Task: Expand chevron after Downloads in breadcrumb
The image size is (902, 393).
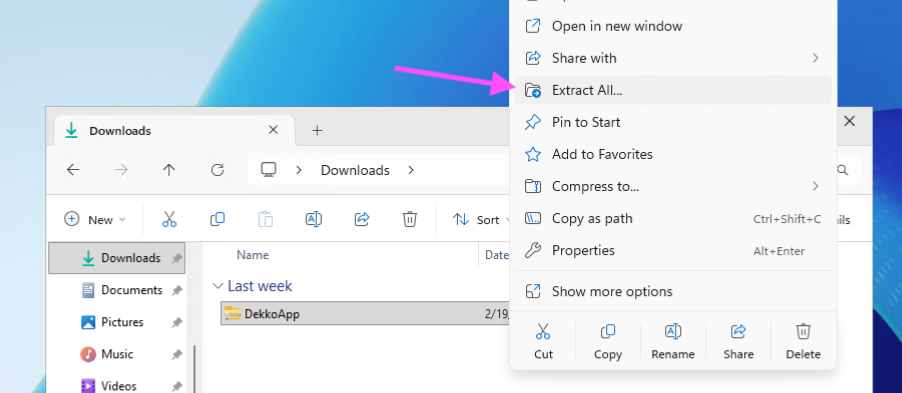Action: (411, 170)
